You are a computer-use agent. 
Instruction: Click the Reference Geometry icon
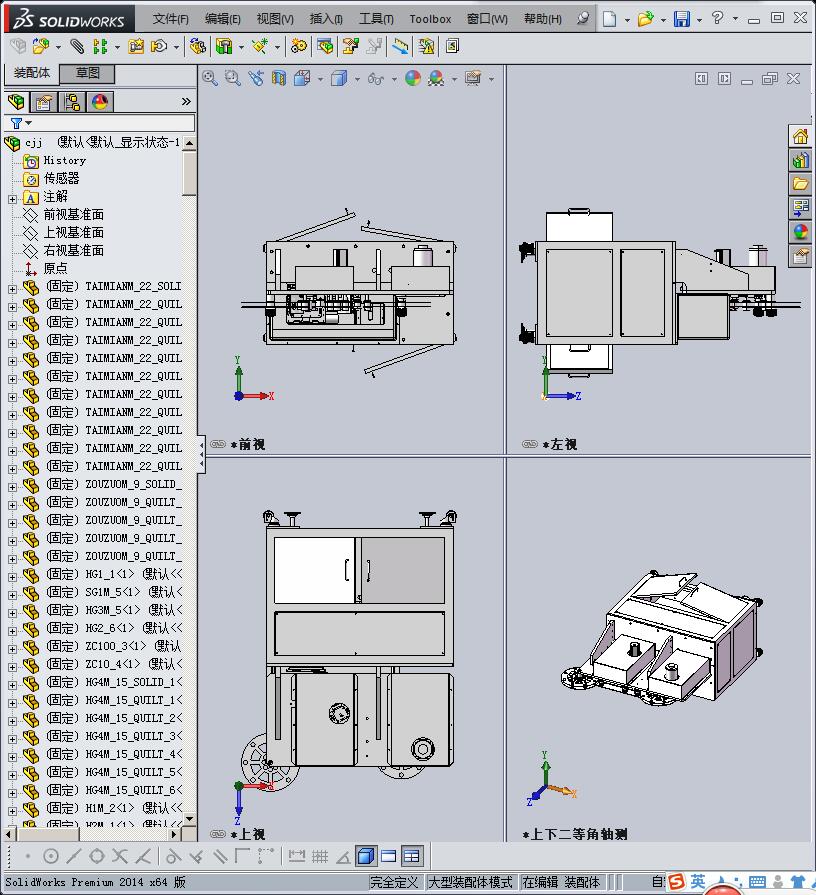pos(260,46)
